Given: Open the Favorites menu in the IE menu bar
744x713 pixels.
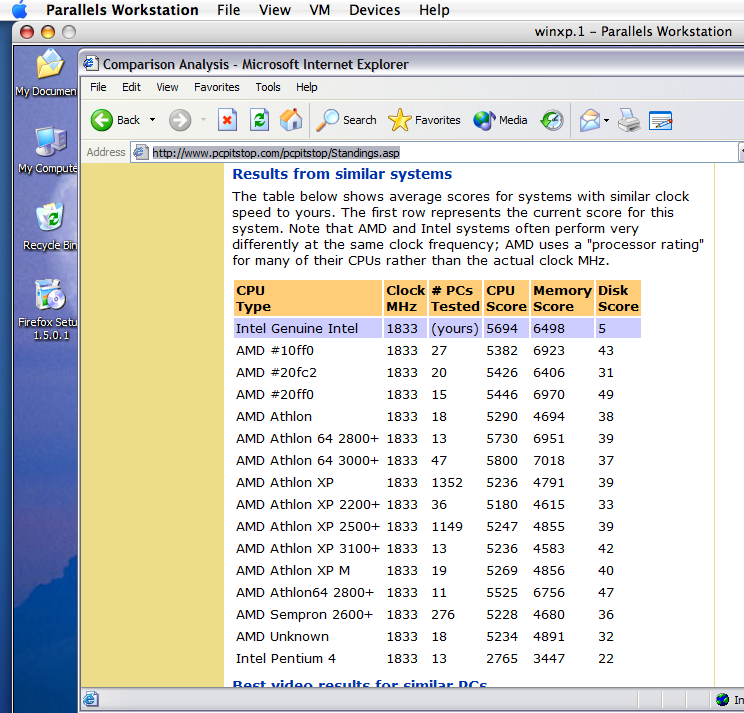Looking at the screenshot, I should 216,87.
